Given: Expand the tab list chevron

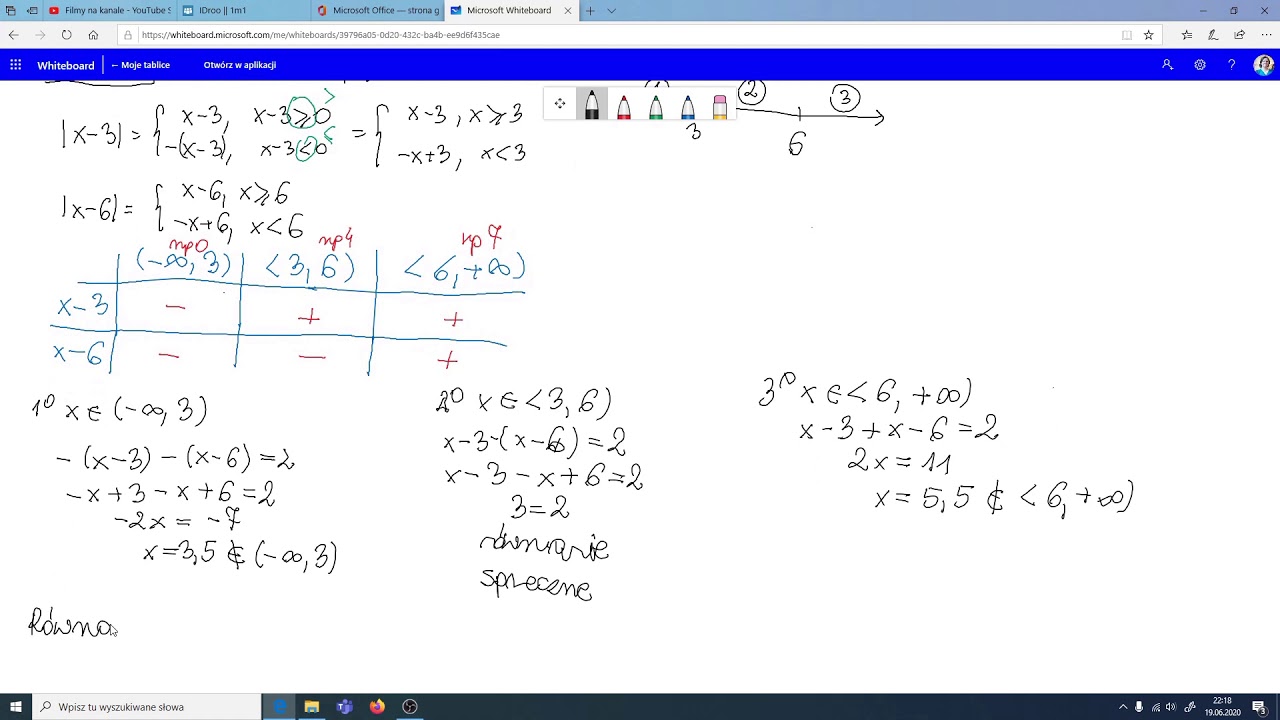Looking at the screenshot, I should point(611,10).
